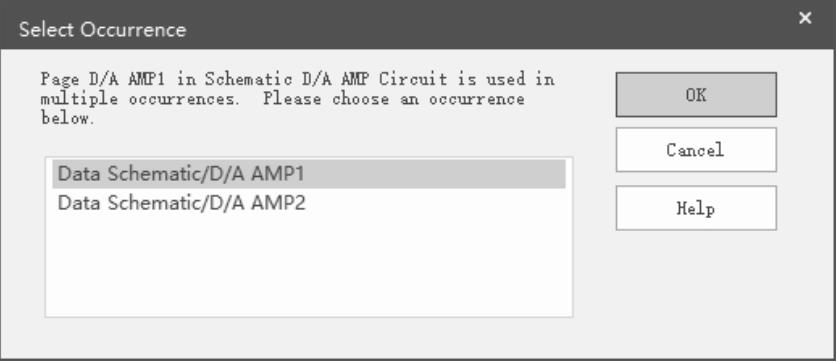Click the multiple occurrences message text

coord(298,99)
